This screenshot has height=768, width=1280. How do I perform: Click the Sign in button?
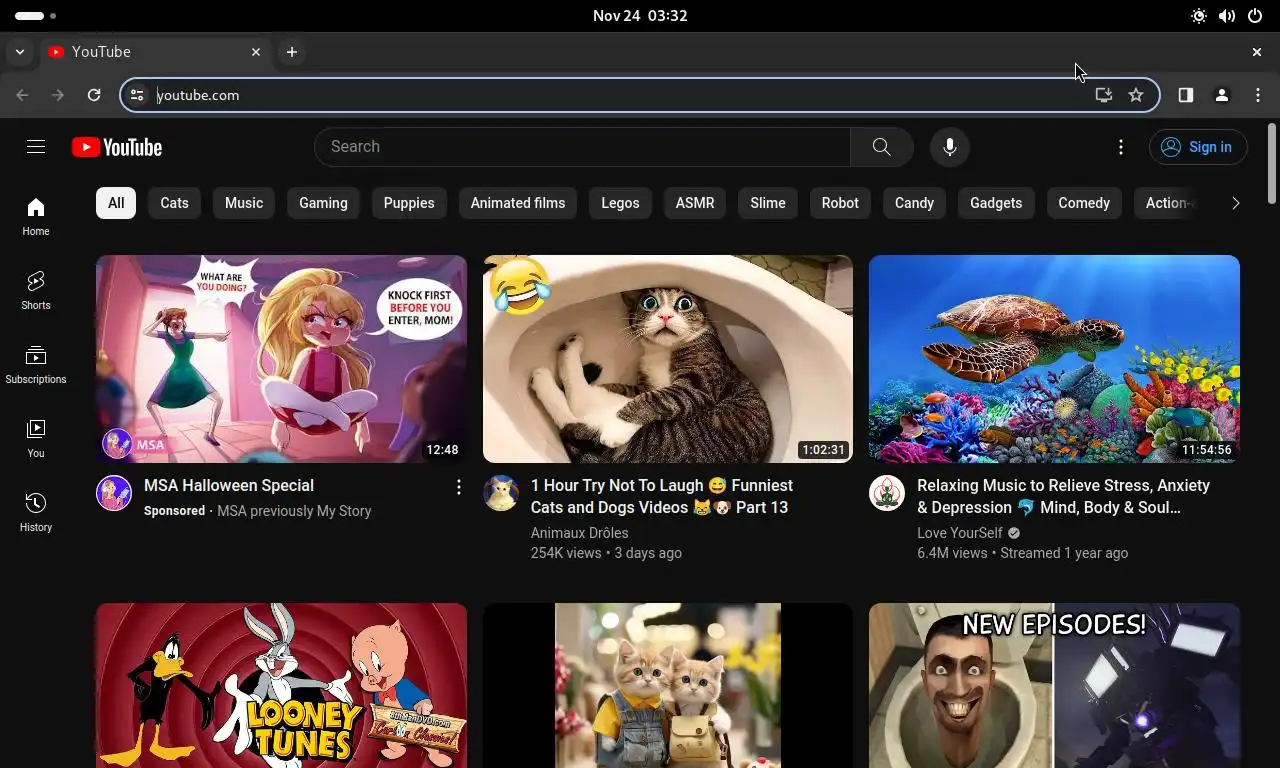[x=1198, y=147]
